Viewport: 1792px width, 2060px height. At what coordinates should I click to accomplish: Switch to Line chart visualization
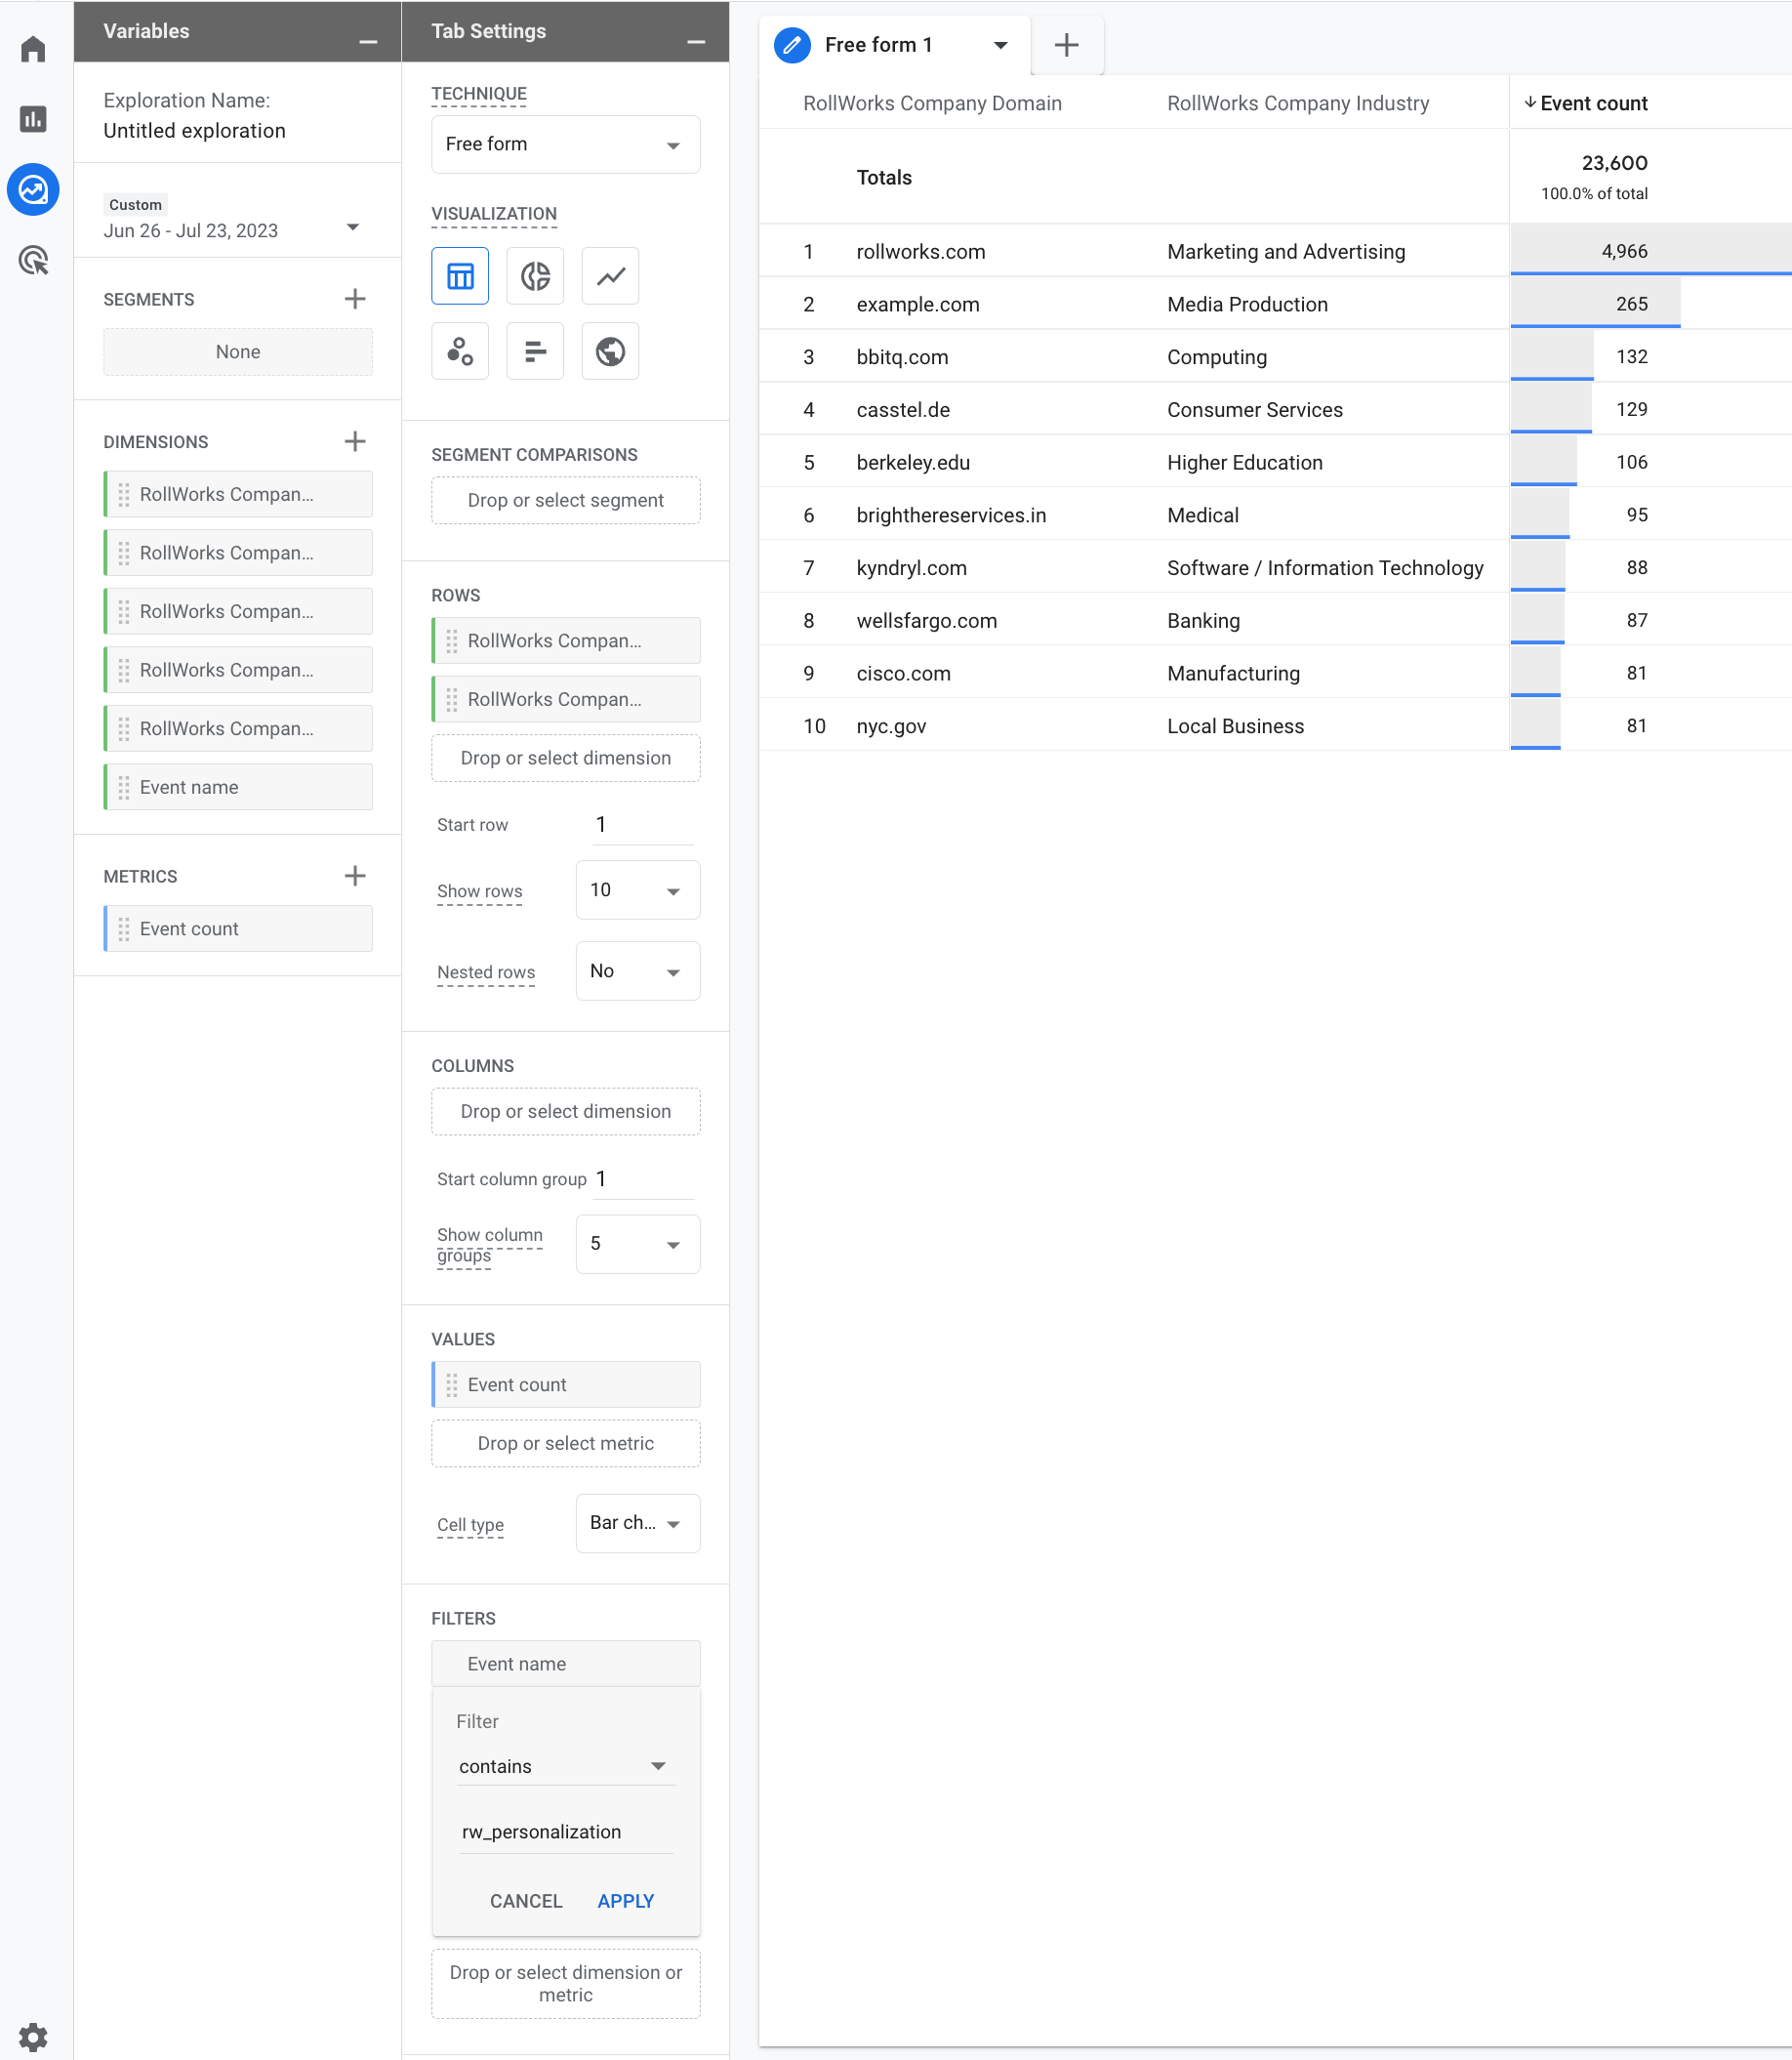(610, 276)
